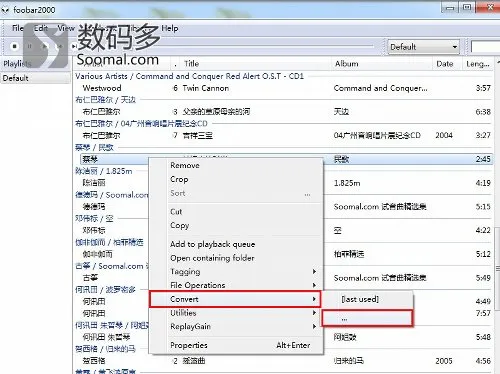Select the '...' entry in Convert submenu

click(x=367, y=318)
